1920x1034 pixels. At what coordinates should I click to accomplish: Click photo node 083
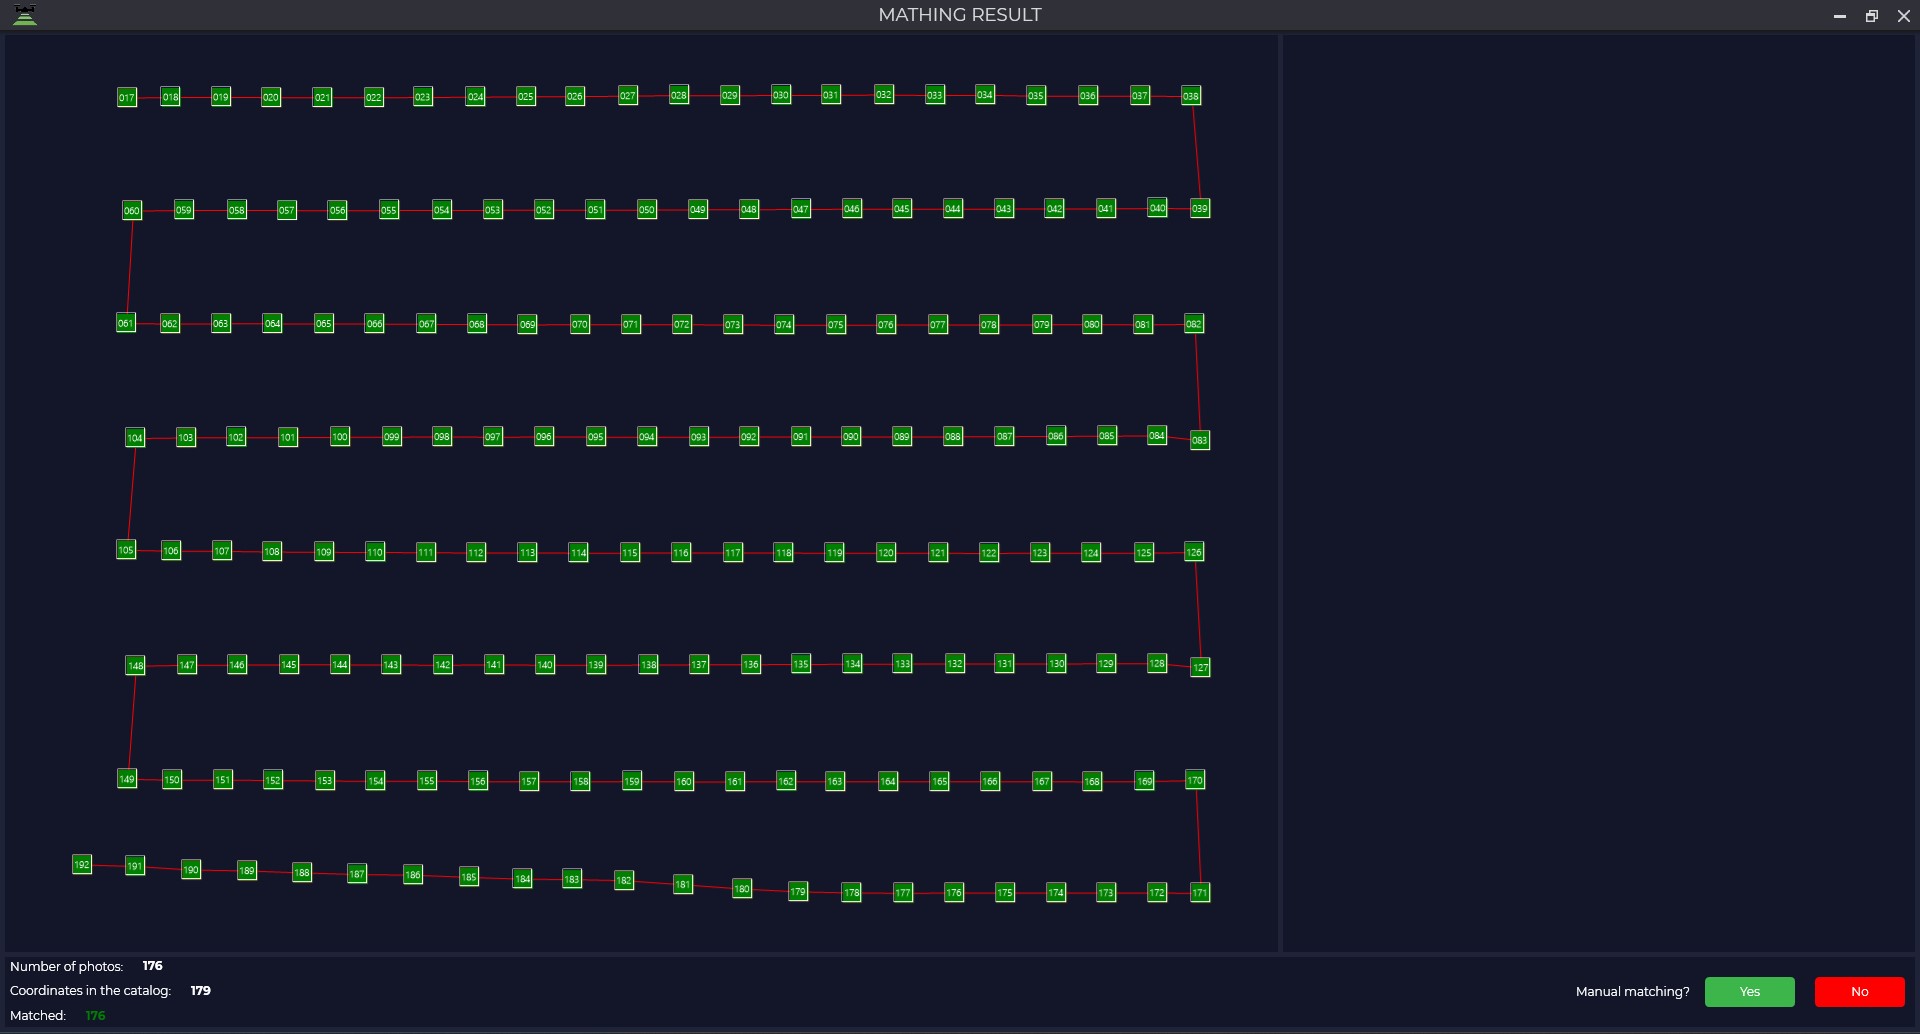(1200, 440)
